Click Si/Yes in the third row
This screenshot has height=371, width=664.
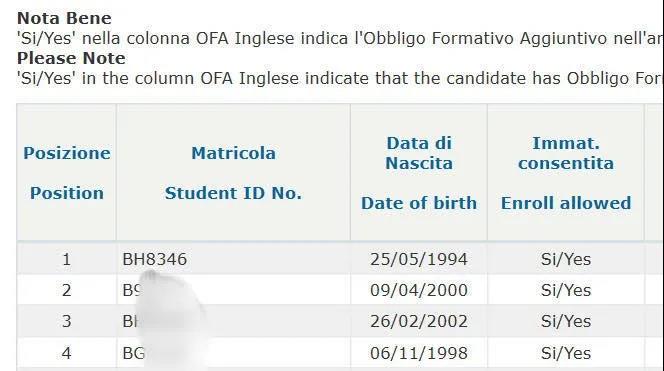coord(566,321)
